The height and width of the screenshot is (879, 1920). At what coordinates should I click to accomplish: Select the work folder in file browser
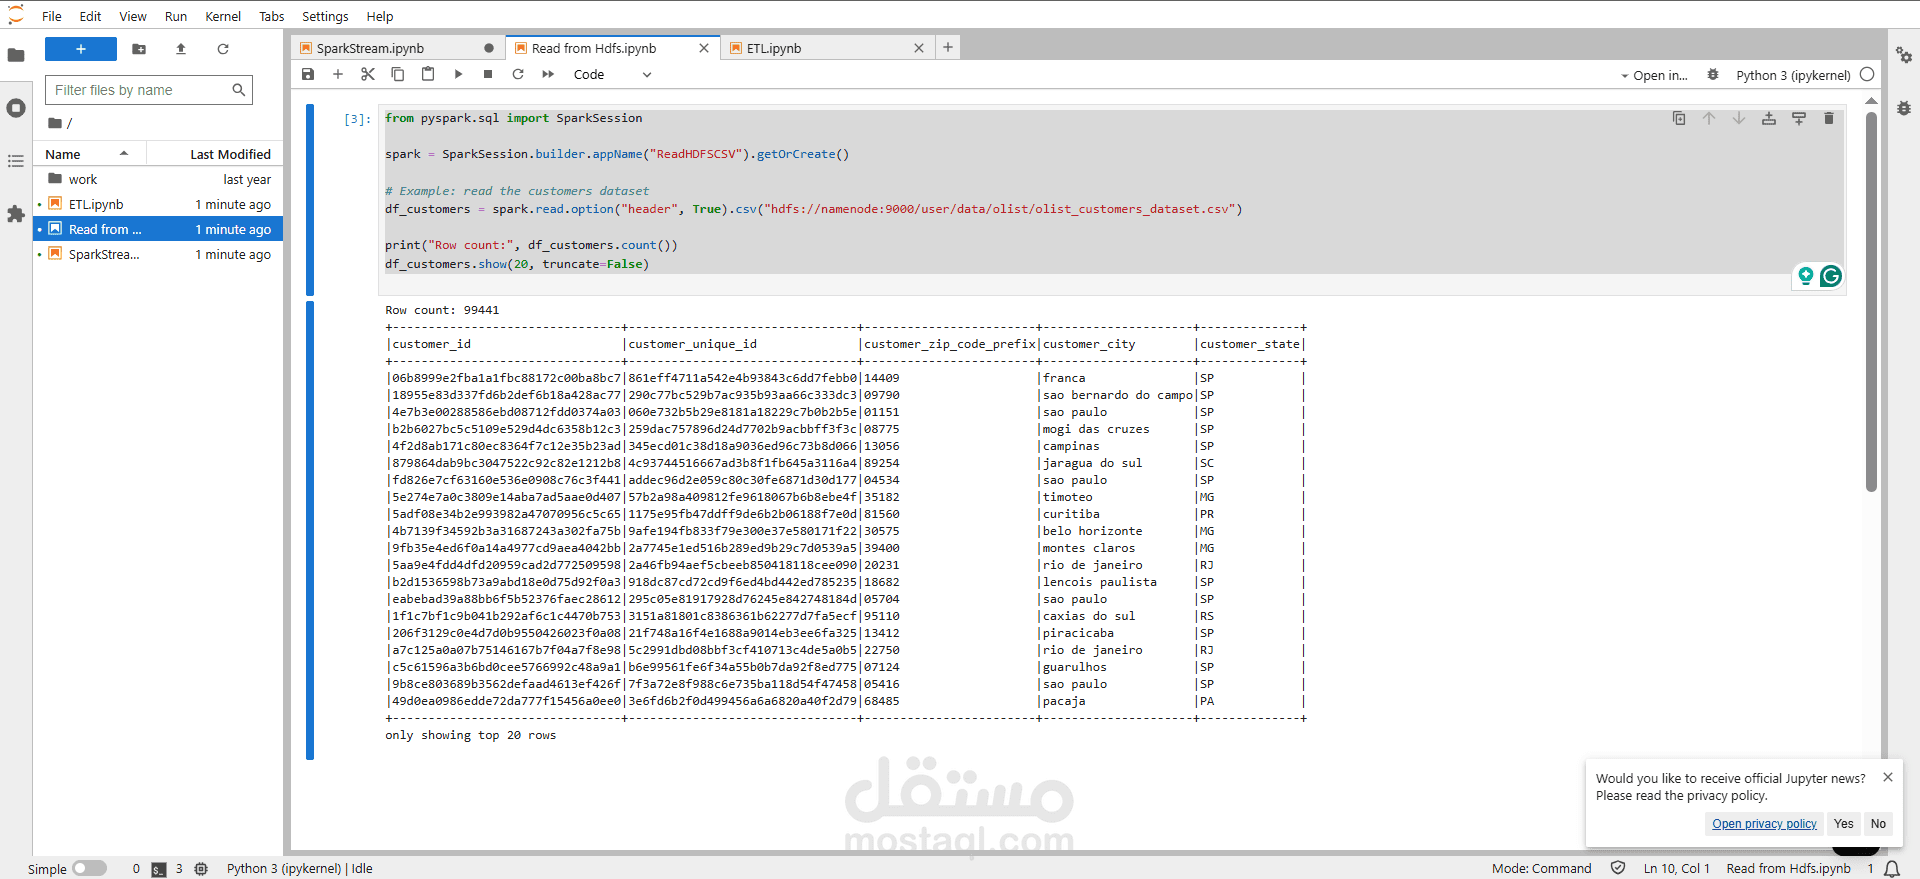159,179
